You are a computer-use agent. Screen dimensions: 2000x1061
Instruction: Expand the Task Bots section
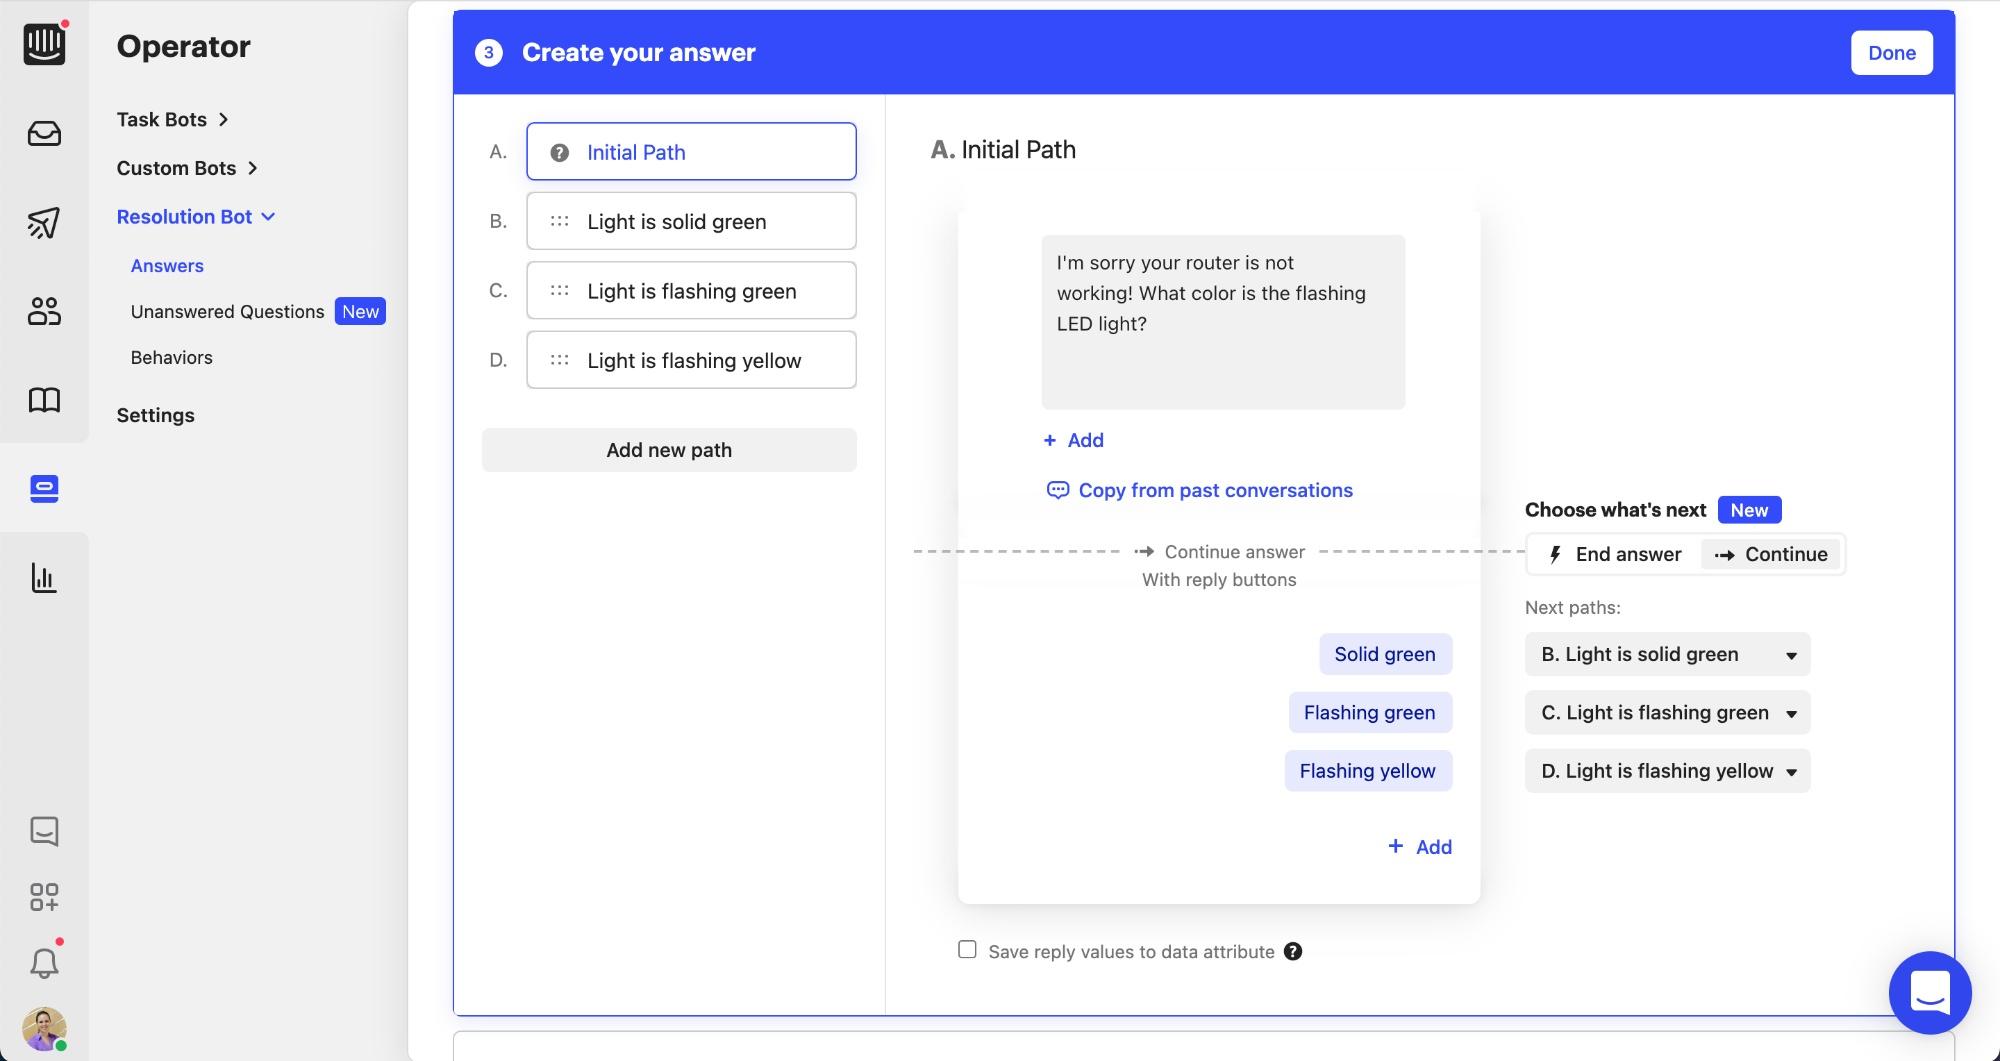tap(173, 119)
